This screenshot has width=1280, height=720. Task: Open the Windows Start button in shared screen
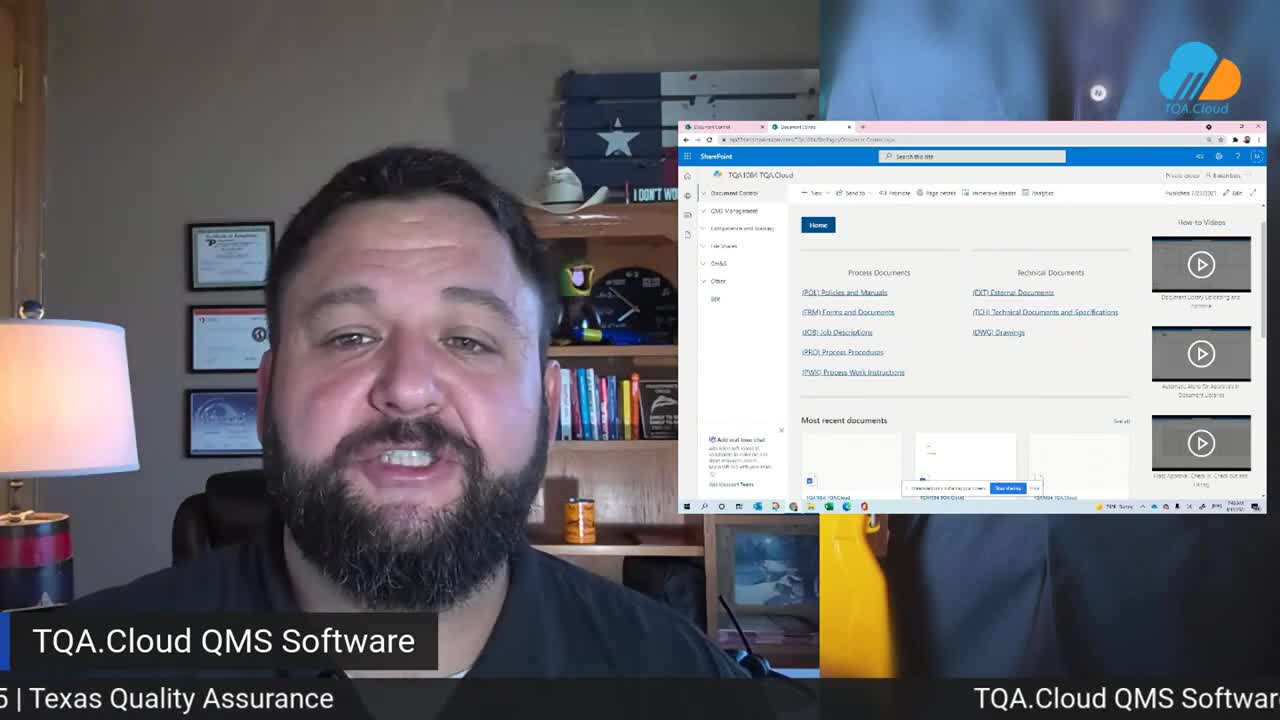pyautogui.click(x=686, y=507)
